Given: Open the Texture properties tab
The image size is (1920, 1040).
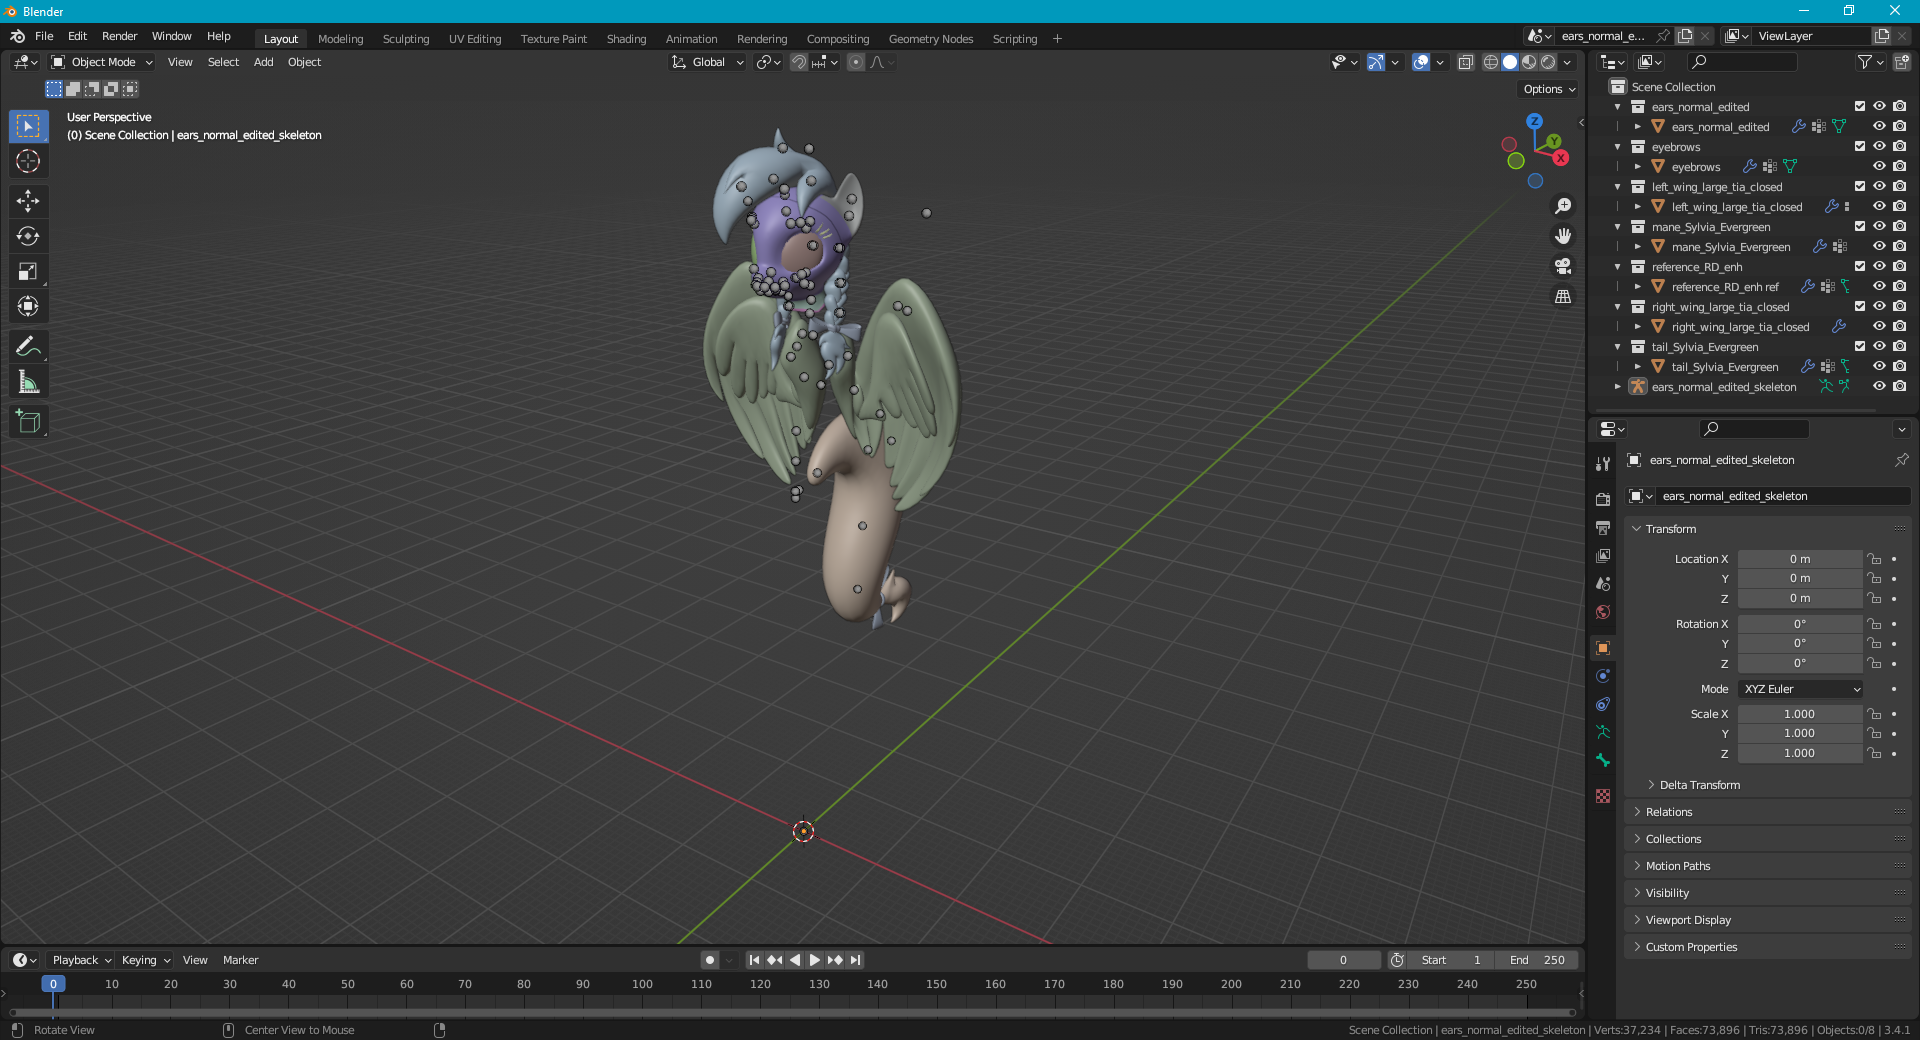Looking at the screenshot, I should 1603,796.
